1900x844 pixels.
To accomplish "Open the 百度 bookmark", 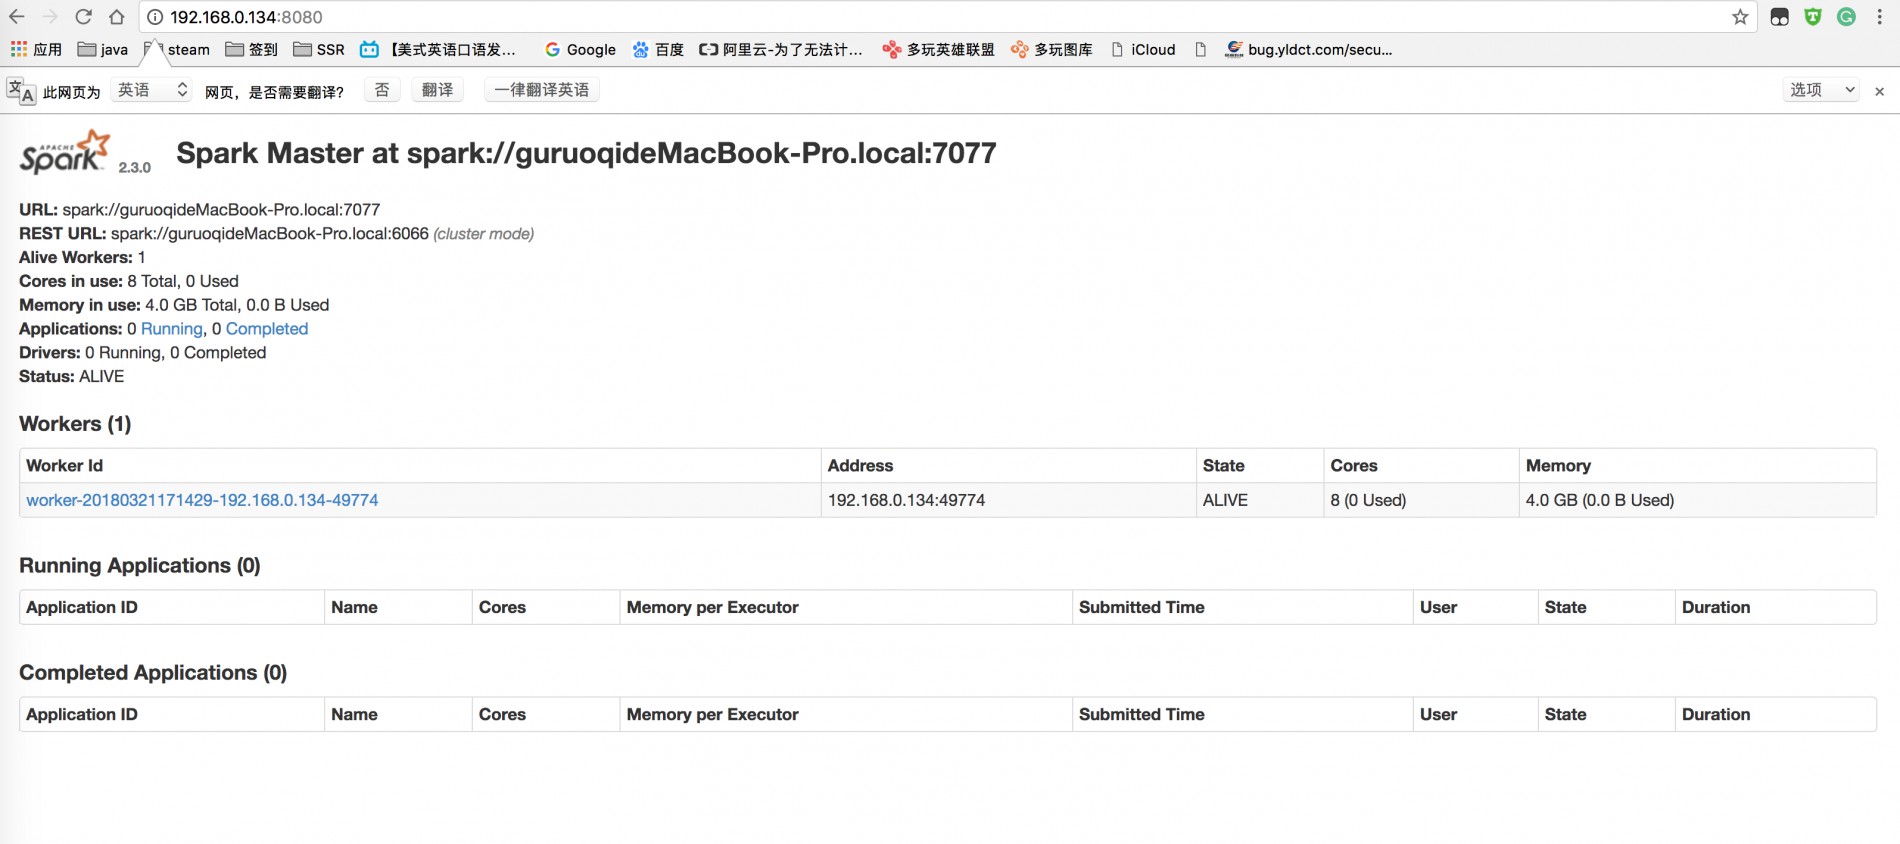I will [658, 49].
